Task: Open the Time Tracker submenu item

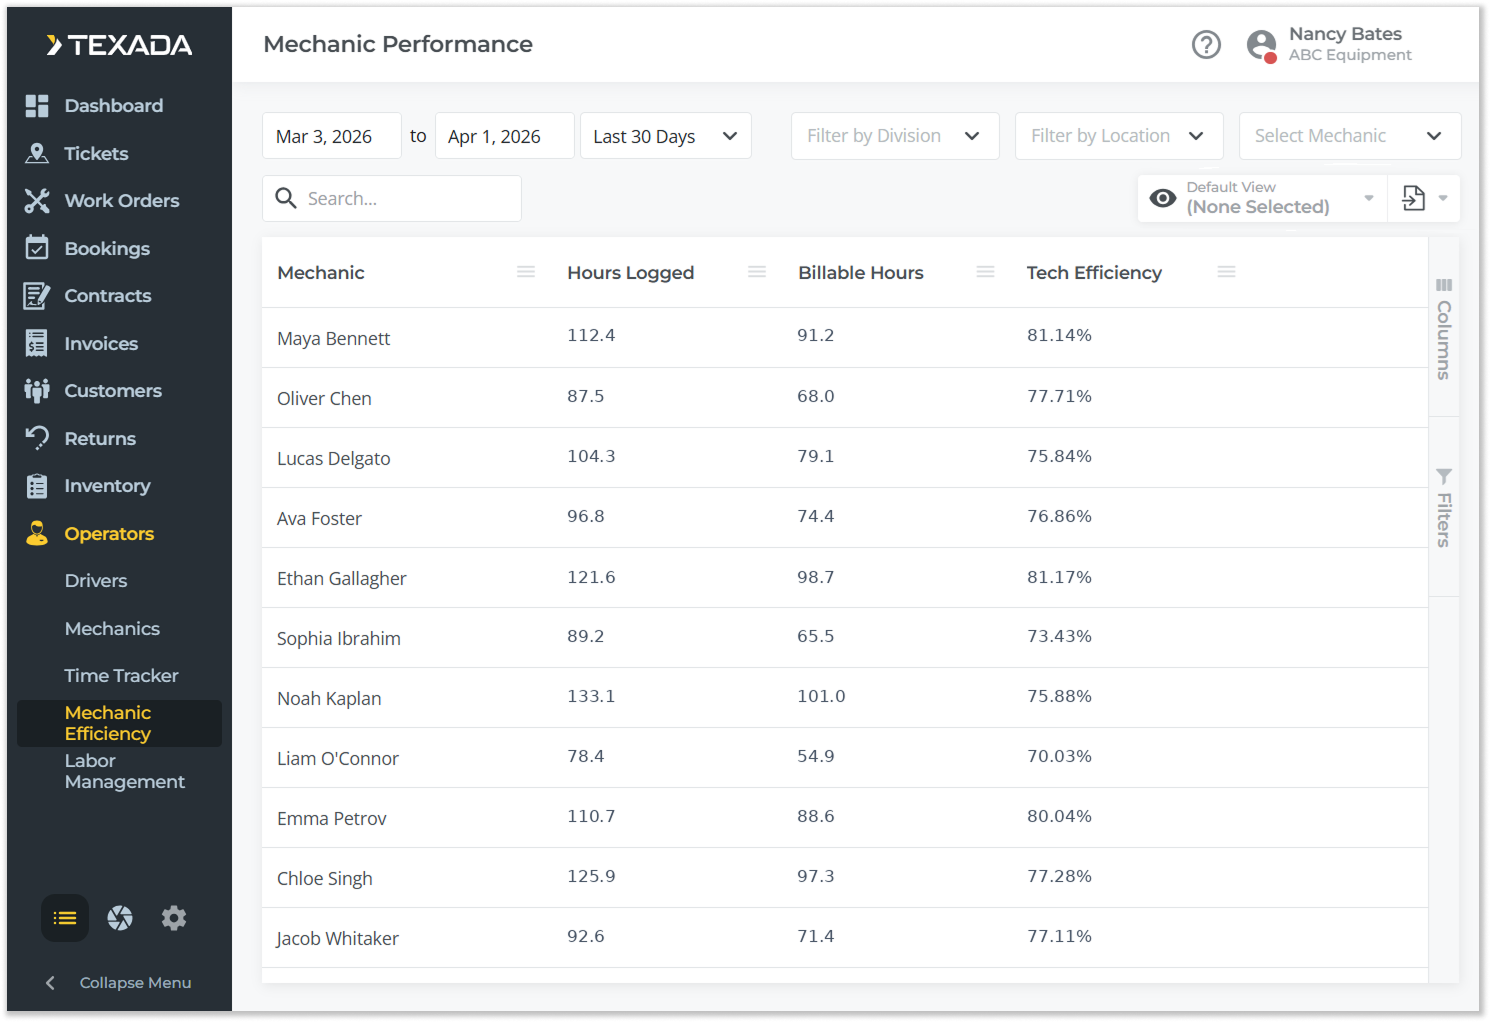Action: [x=121, y=676]
